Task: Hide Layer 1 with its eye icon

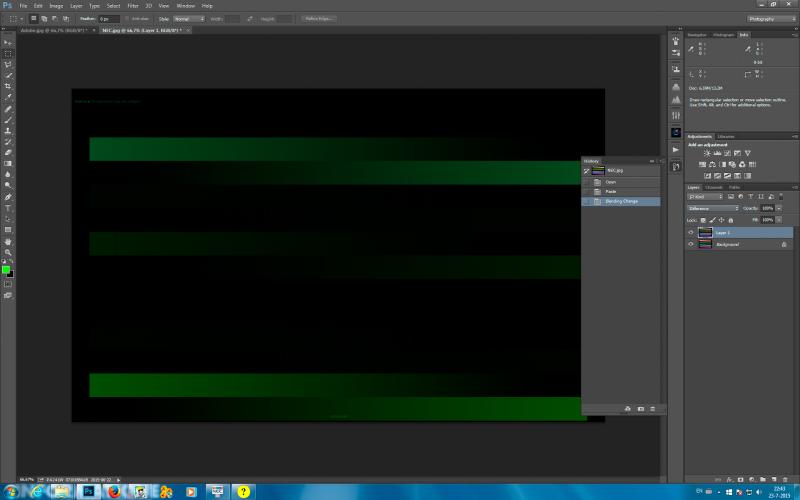Action: 691,233
